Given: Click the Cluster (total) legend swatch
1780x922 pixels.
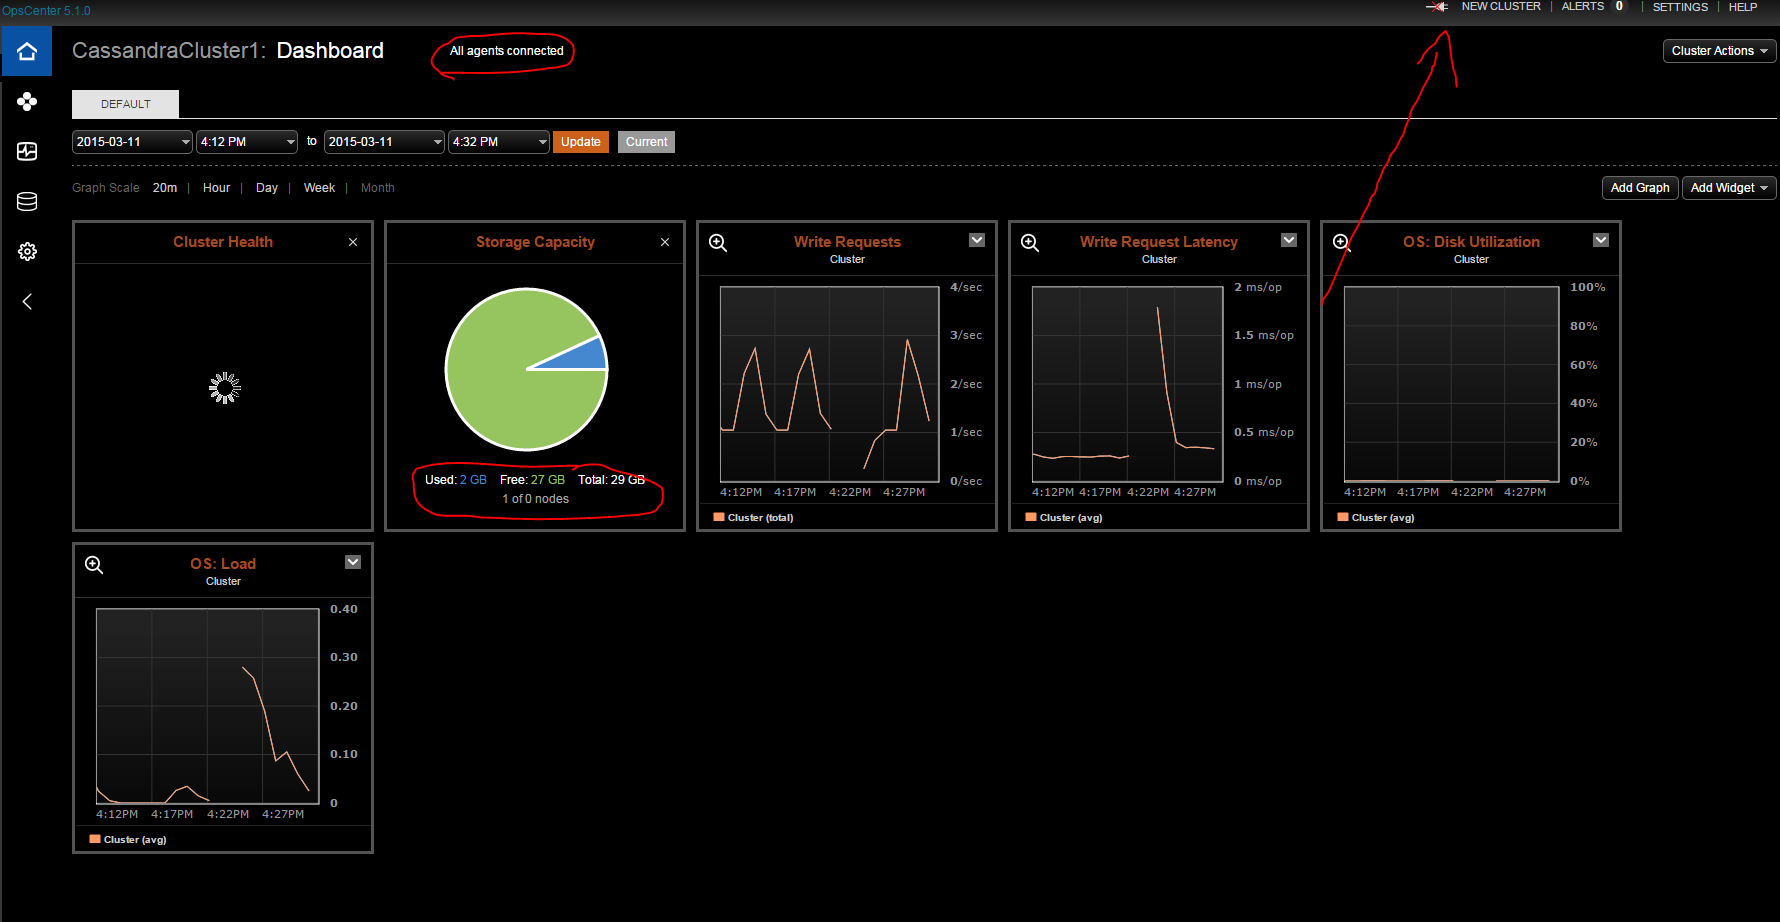Looking at the screenshot, I should point(719,517).
